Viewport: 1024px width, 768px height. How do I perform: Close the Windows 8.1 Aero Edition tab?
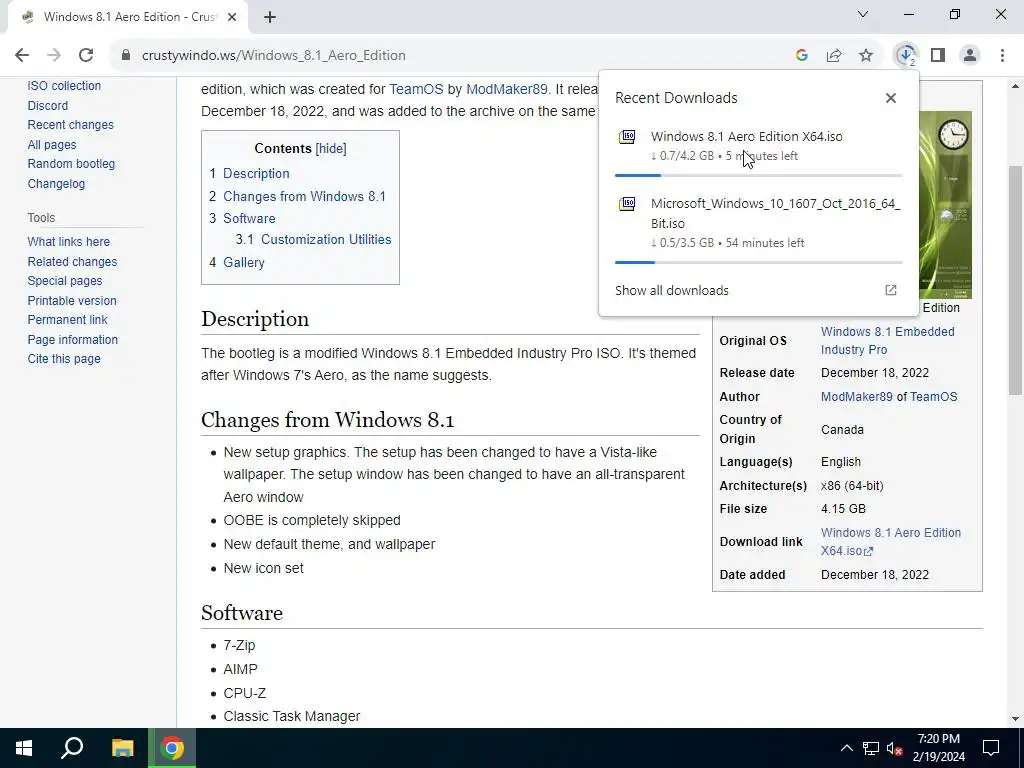click(x=232, y=17)
